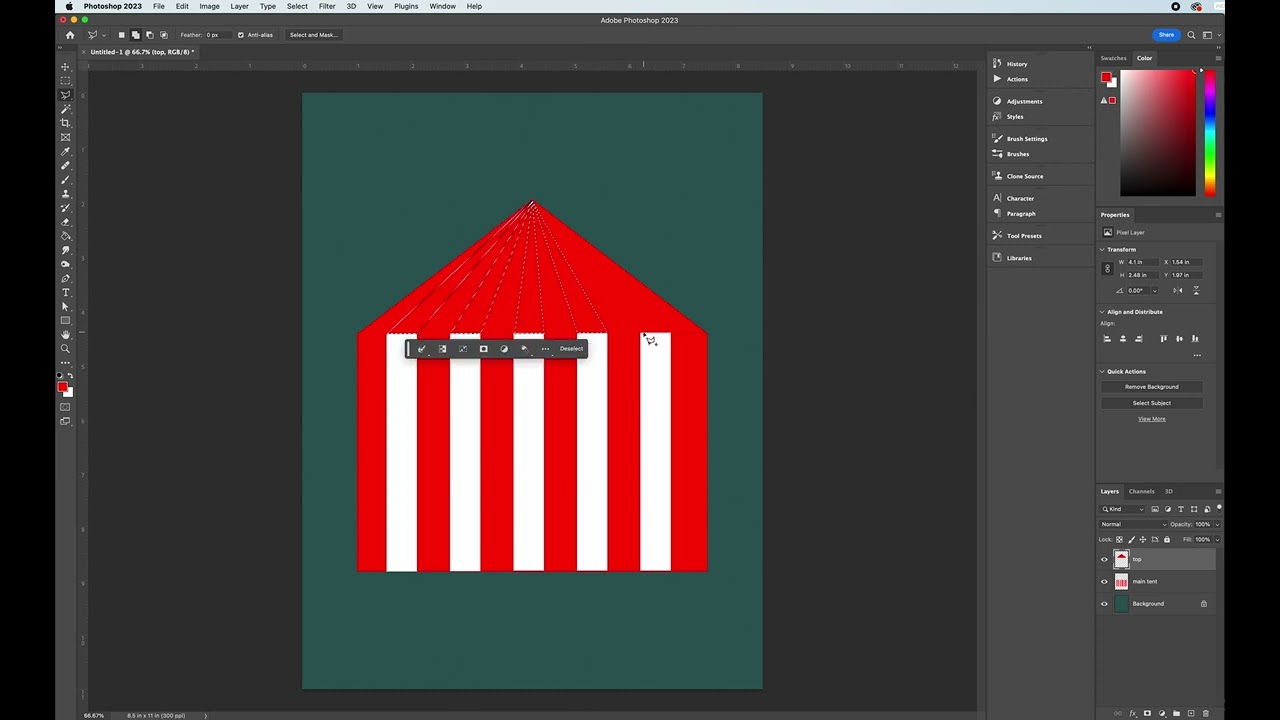Select the Rectangular Marquee tool
Image resolution: width=1280 pixels, height=720 pixels.
point(66,81)
